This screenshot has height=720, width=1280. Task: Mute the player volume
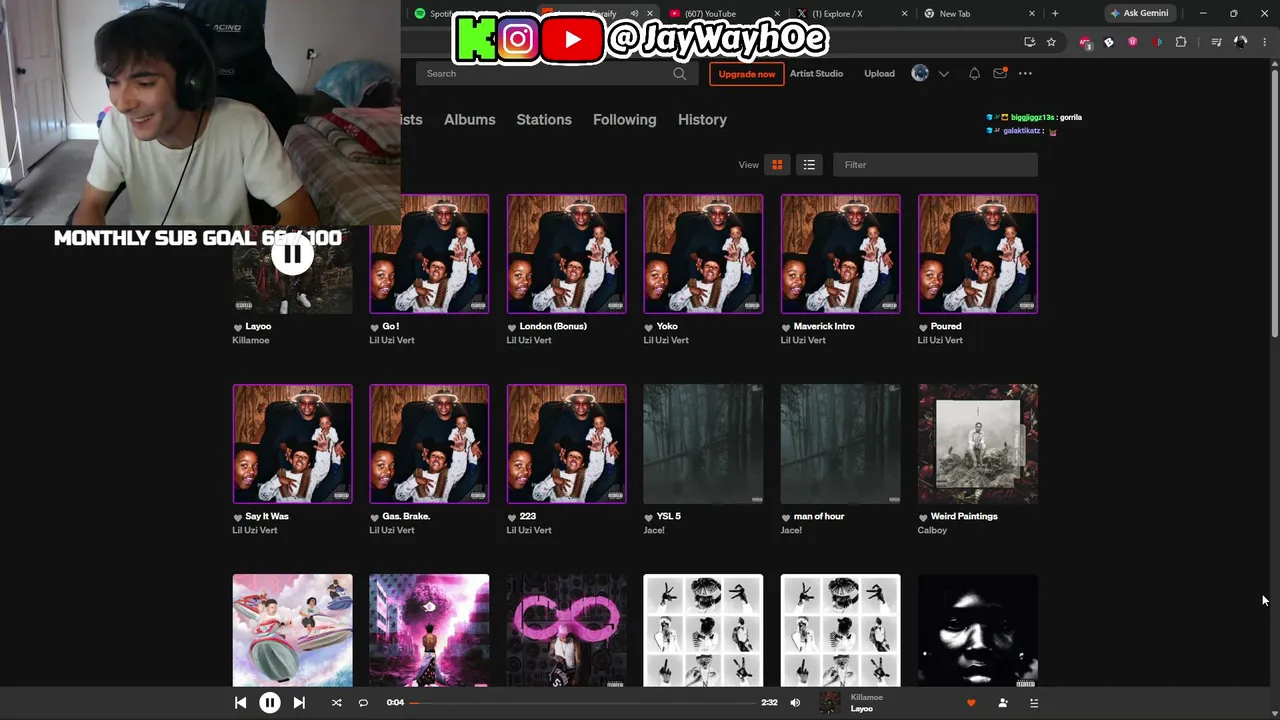point(795,703)
